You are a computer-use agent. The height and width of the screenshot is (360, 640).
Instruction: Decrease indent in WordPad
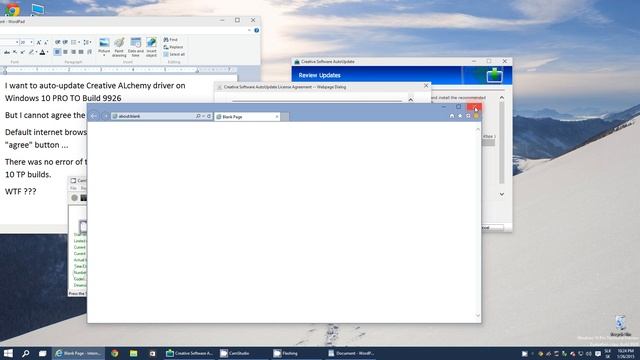pos(58,42)
